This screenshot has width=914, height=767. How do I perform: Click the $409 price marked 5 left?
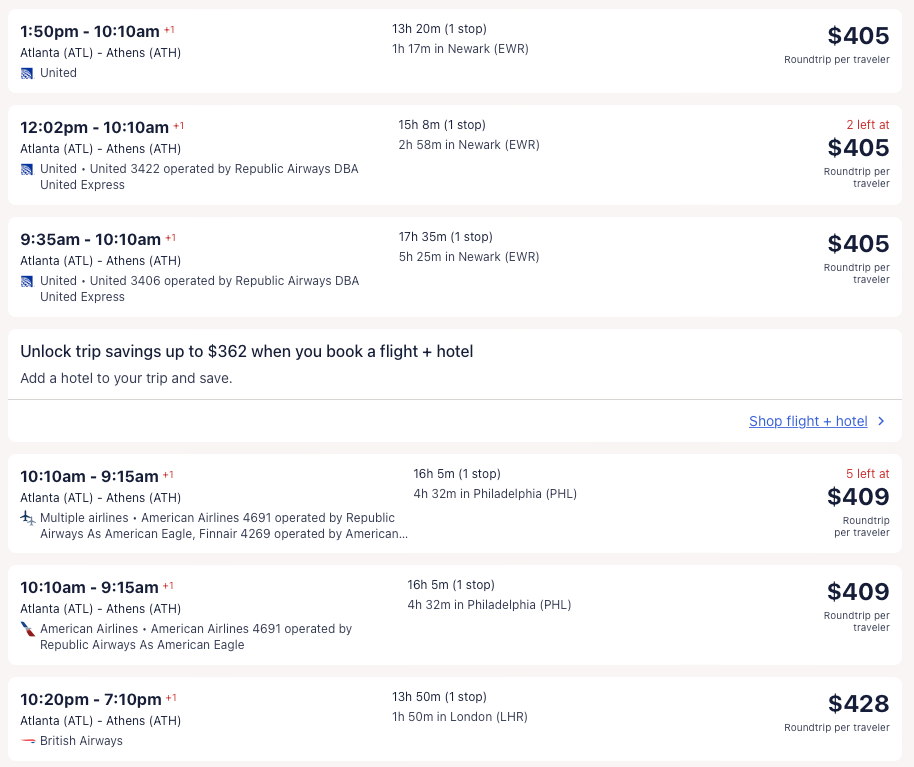(858, 497)
